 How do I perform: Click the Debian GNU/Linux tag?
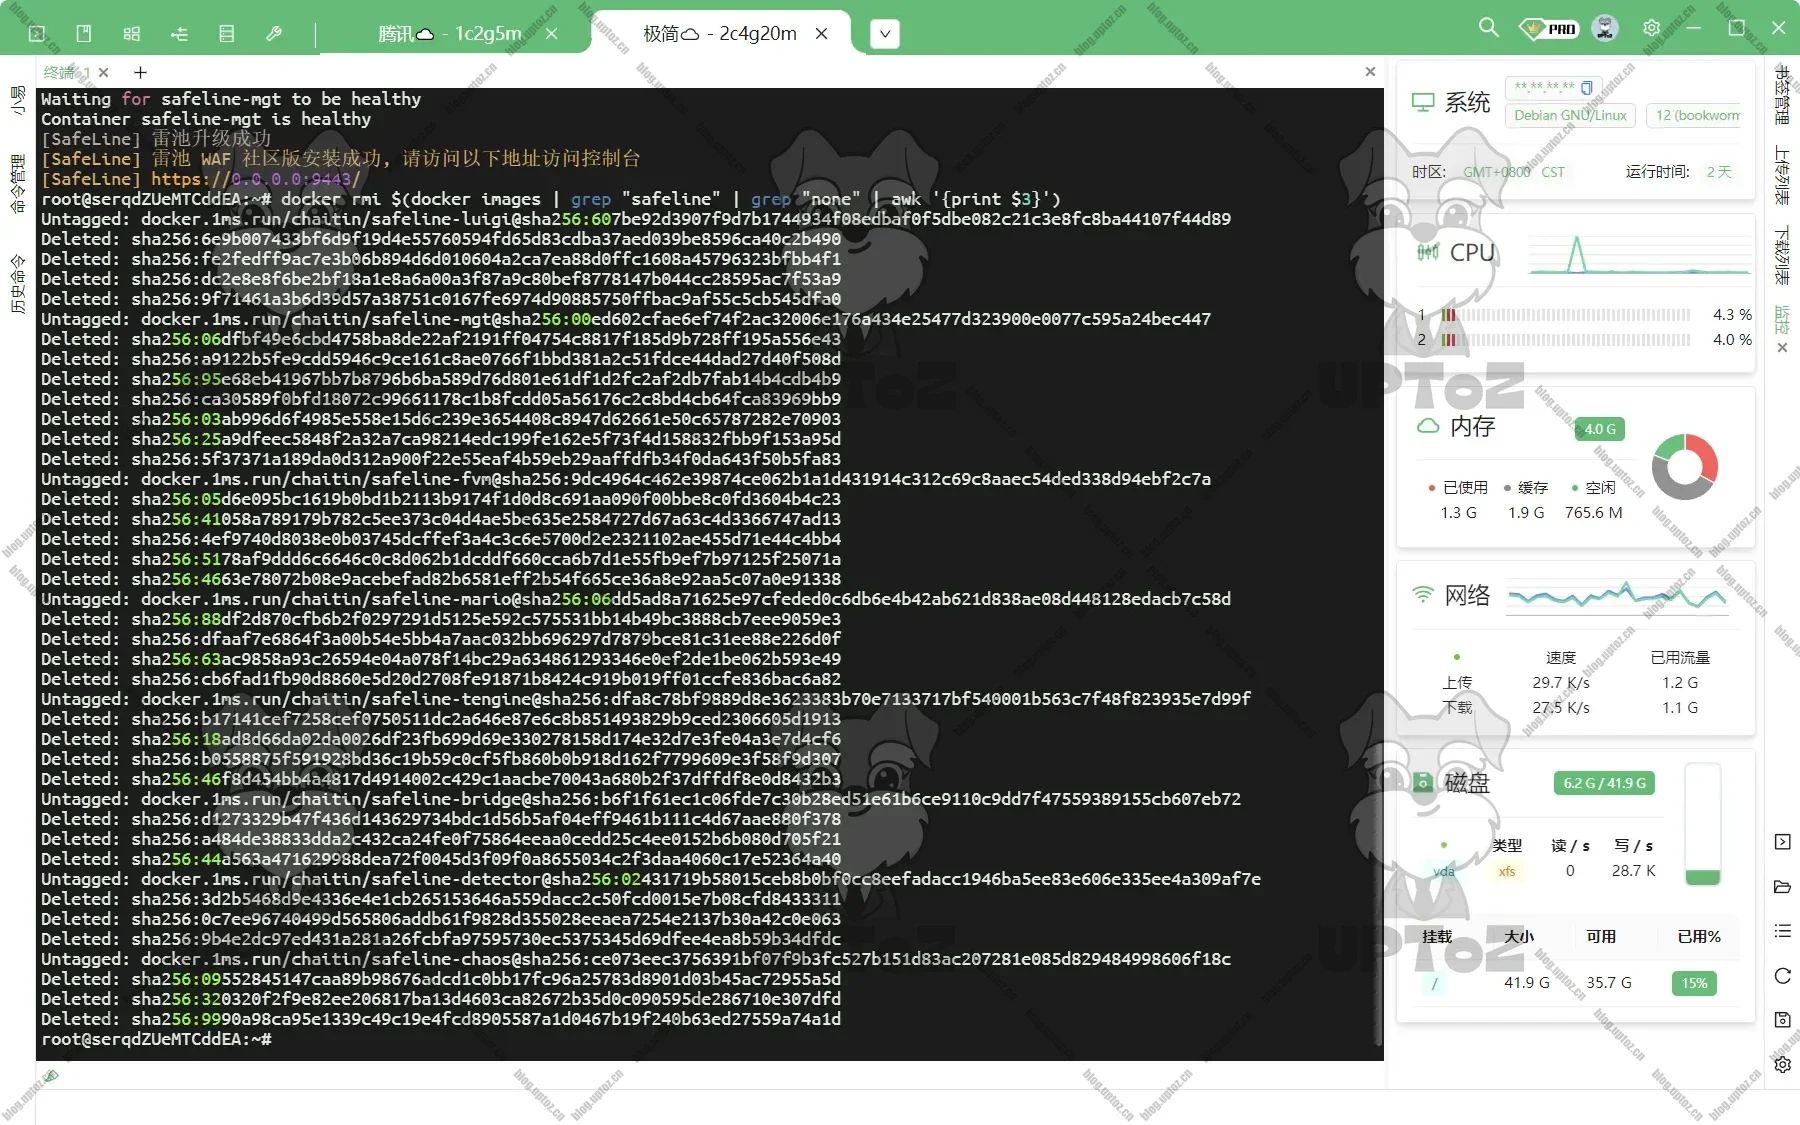(x=1570, y=115)
